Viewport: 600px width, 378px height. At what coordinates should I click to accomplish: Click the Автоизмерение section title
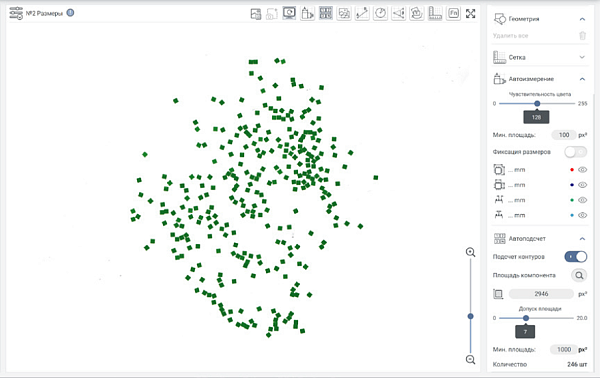point(531,79)
